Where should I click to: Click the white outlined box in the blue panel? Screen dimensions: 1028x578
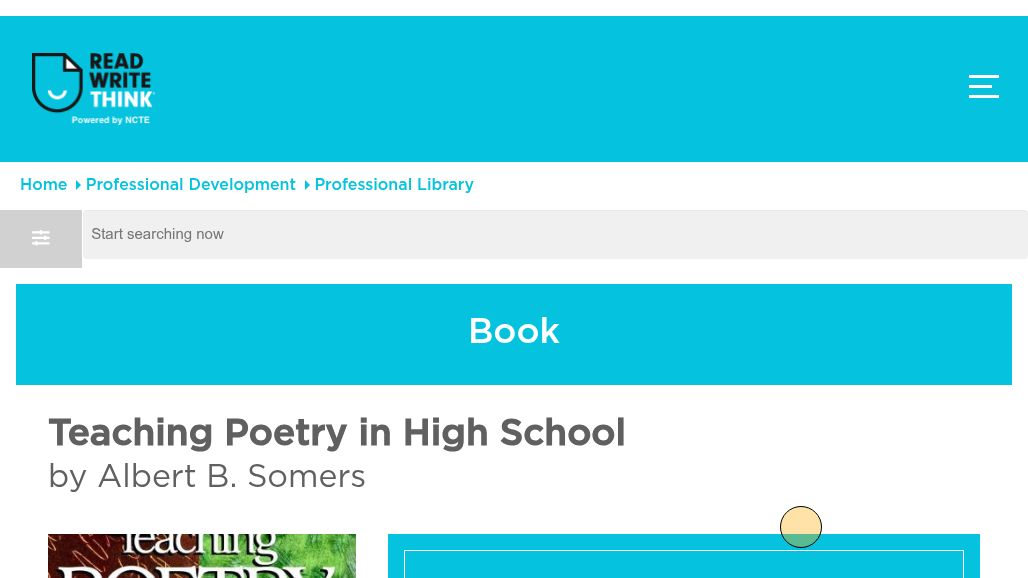click(x=684, y=564)
